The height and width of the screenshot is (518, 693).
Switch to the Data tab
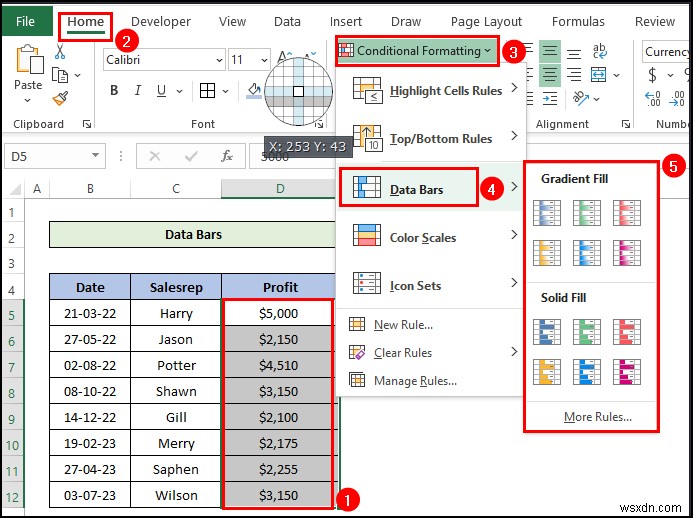coord(287,22)
